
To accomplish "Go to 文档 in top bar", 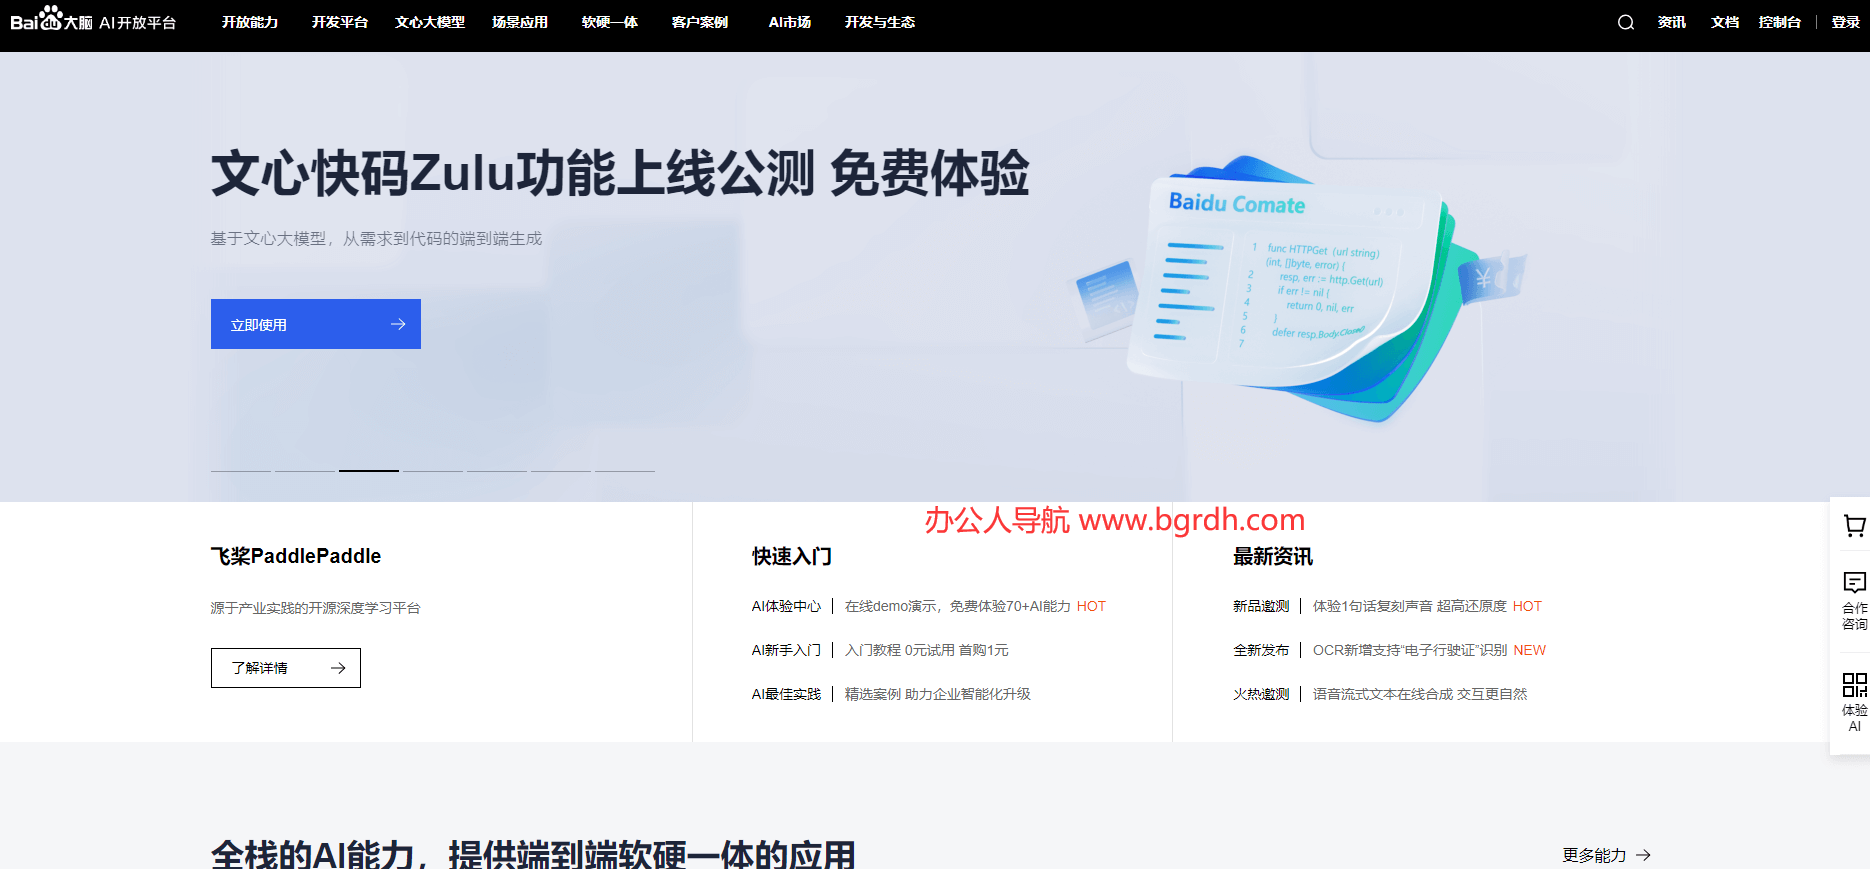I will tap(1725, 22).
